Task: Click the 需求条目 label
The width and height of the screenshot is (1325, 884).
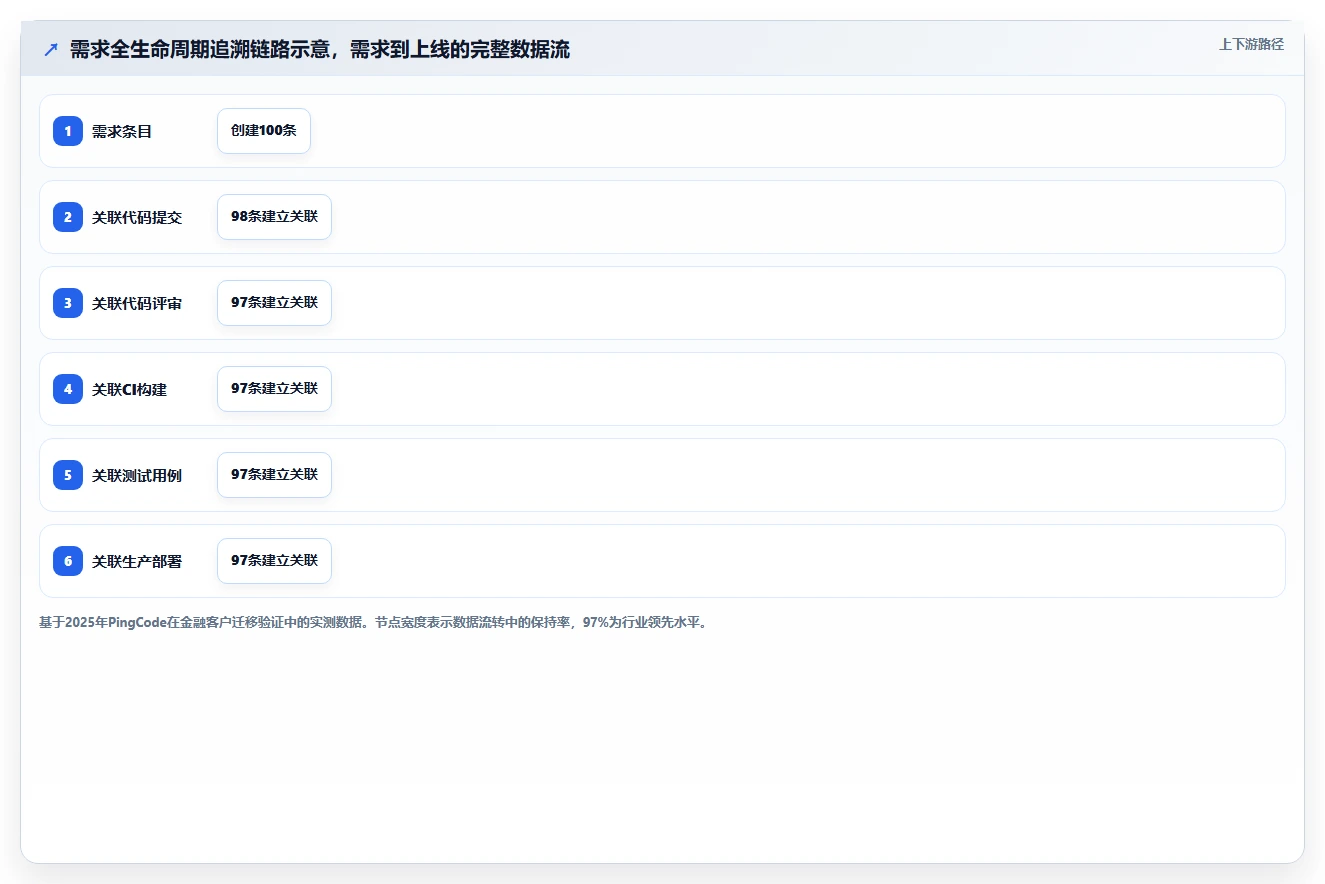Action: click(122, 132)
